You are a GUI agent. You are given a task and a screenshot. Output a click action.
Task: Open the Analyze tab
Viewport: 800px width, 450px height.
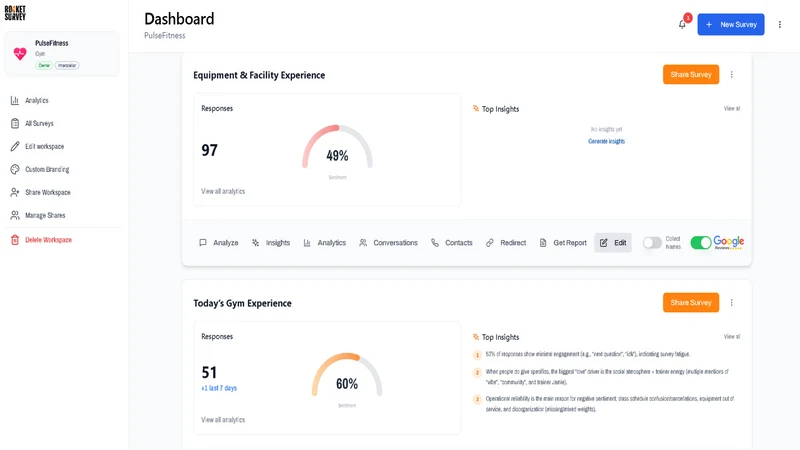coord(218,243)
